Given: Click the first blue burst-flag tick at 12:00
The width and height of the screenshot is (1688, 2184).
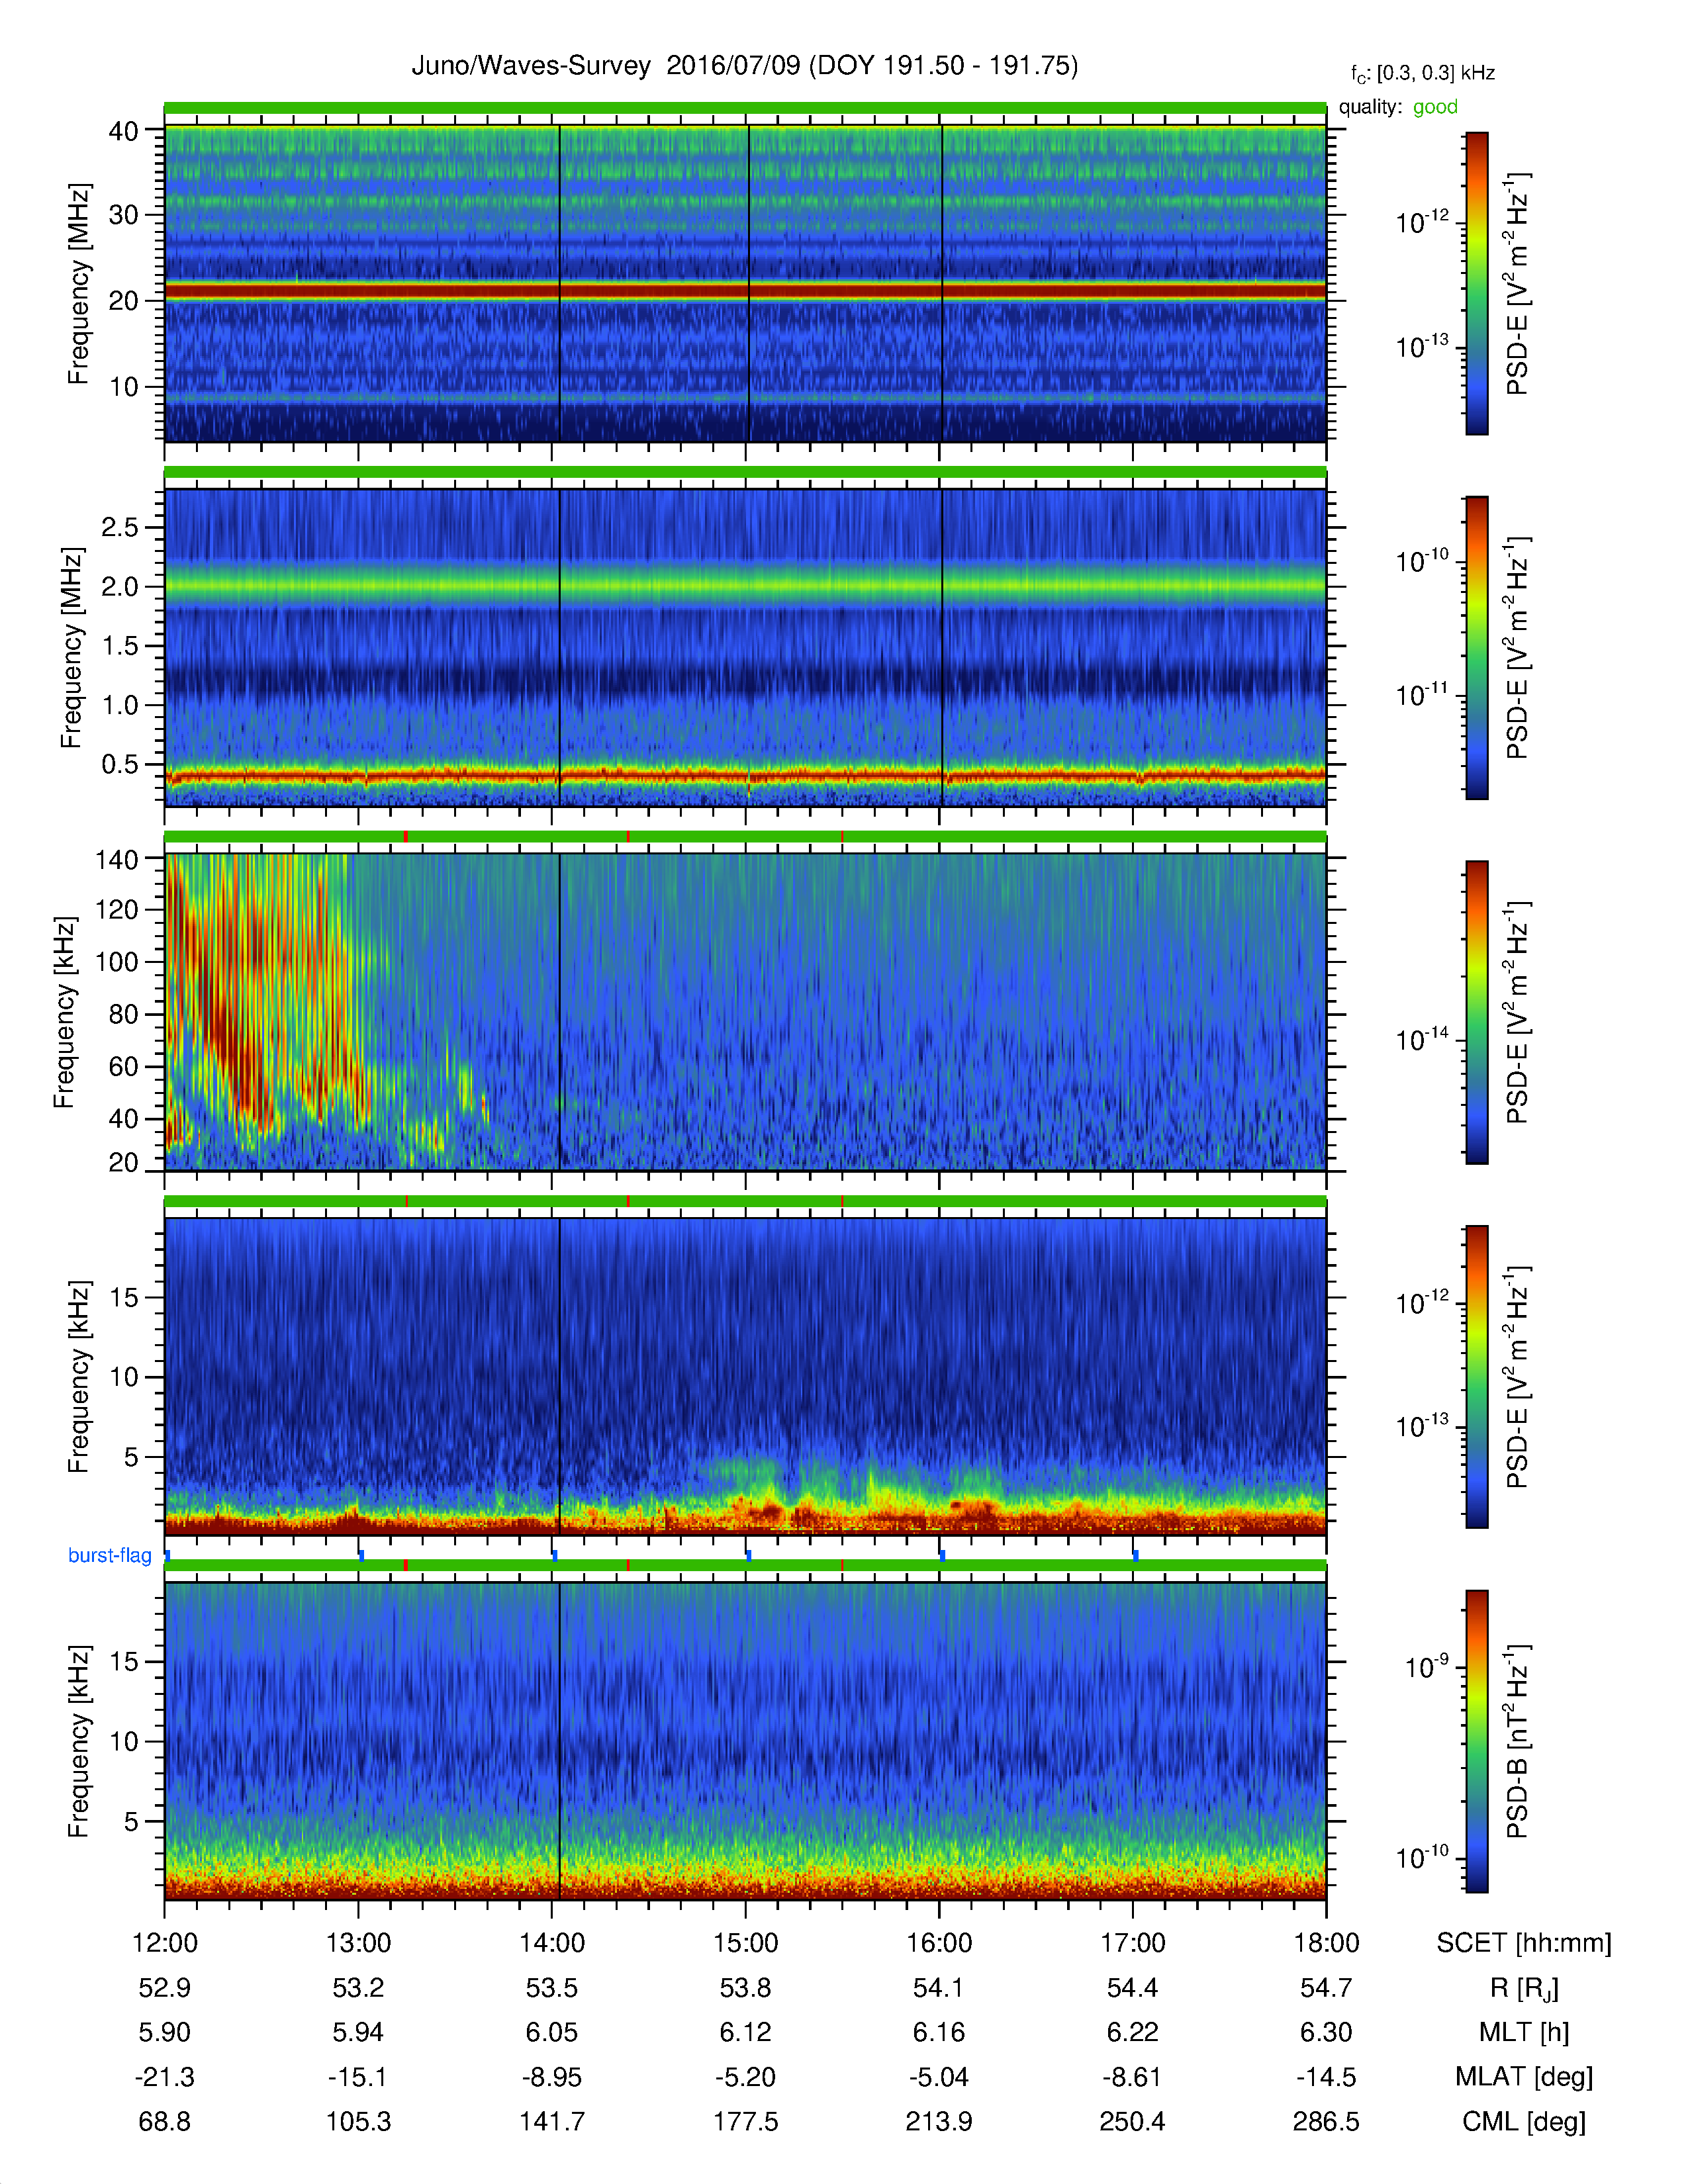Looking at the screenshot, I should tap(167, 1555).
